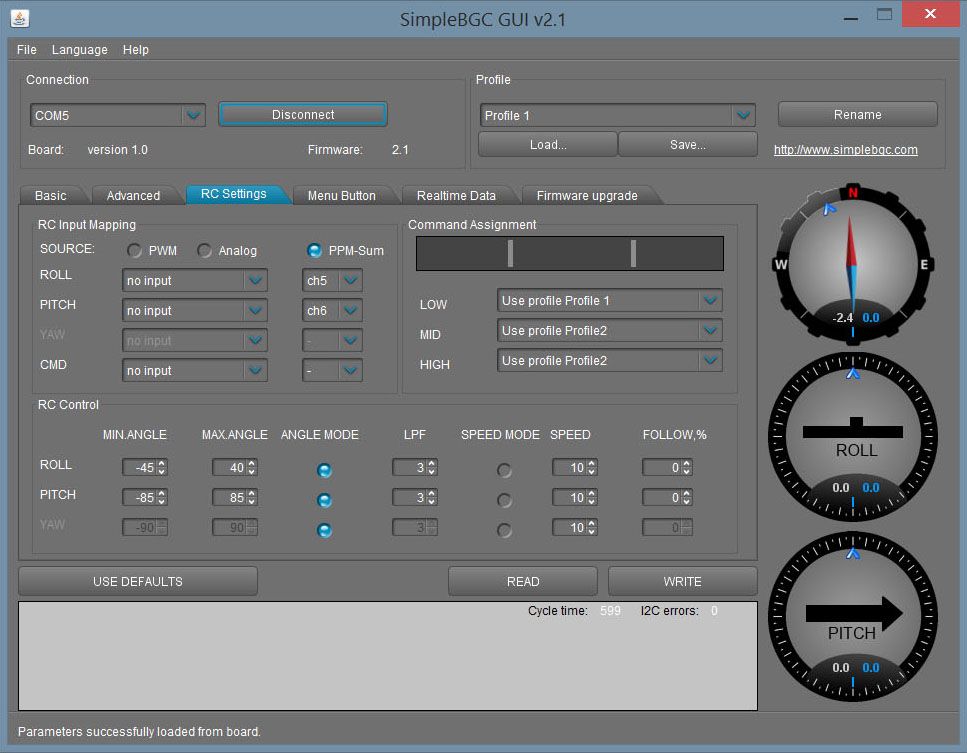Click the ROLL MIN.ANGLE input field
Viewport: 967px width, 753px height.
138,467
